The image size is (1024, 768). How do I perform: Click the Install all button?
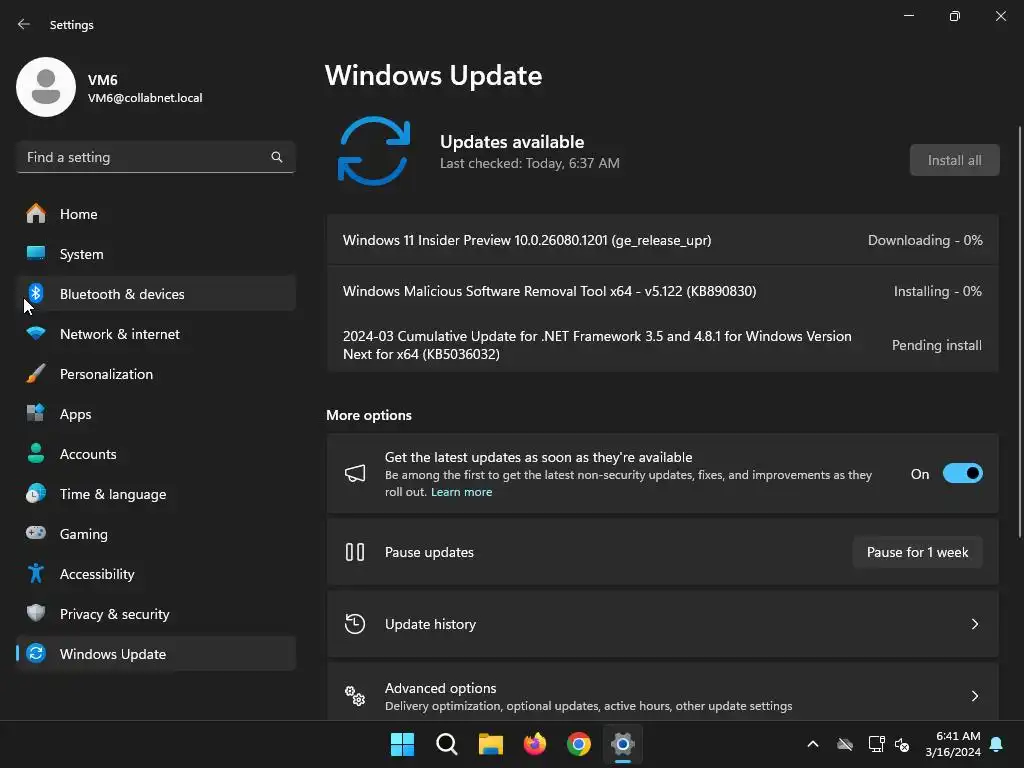pos(954,160)
